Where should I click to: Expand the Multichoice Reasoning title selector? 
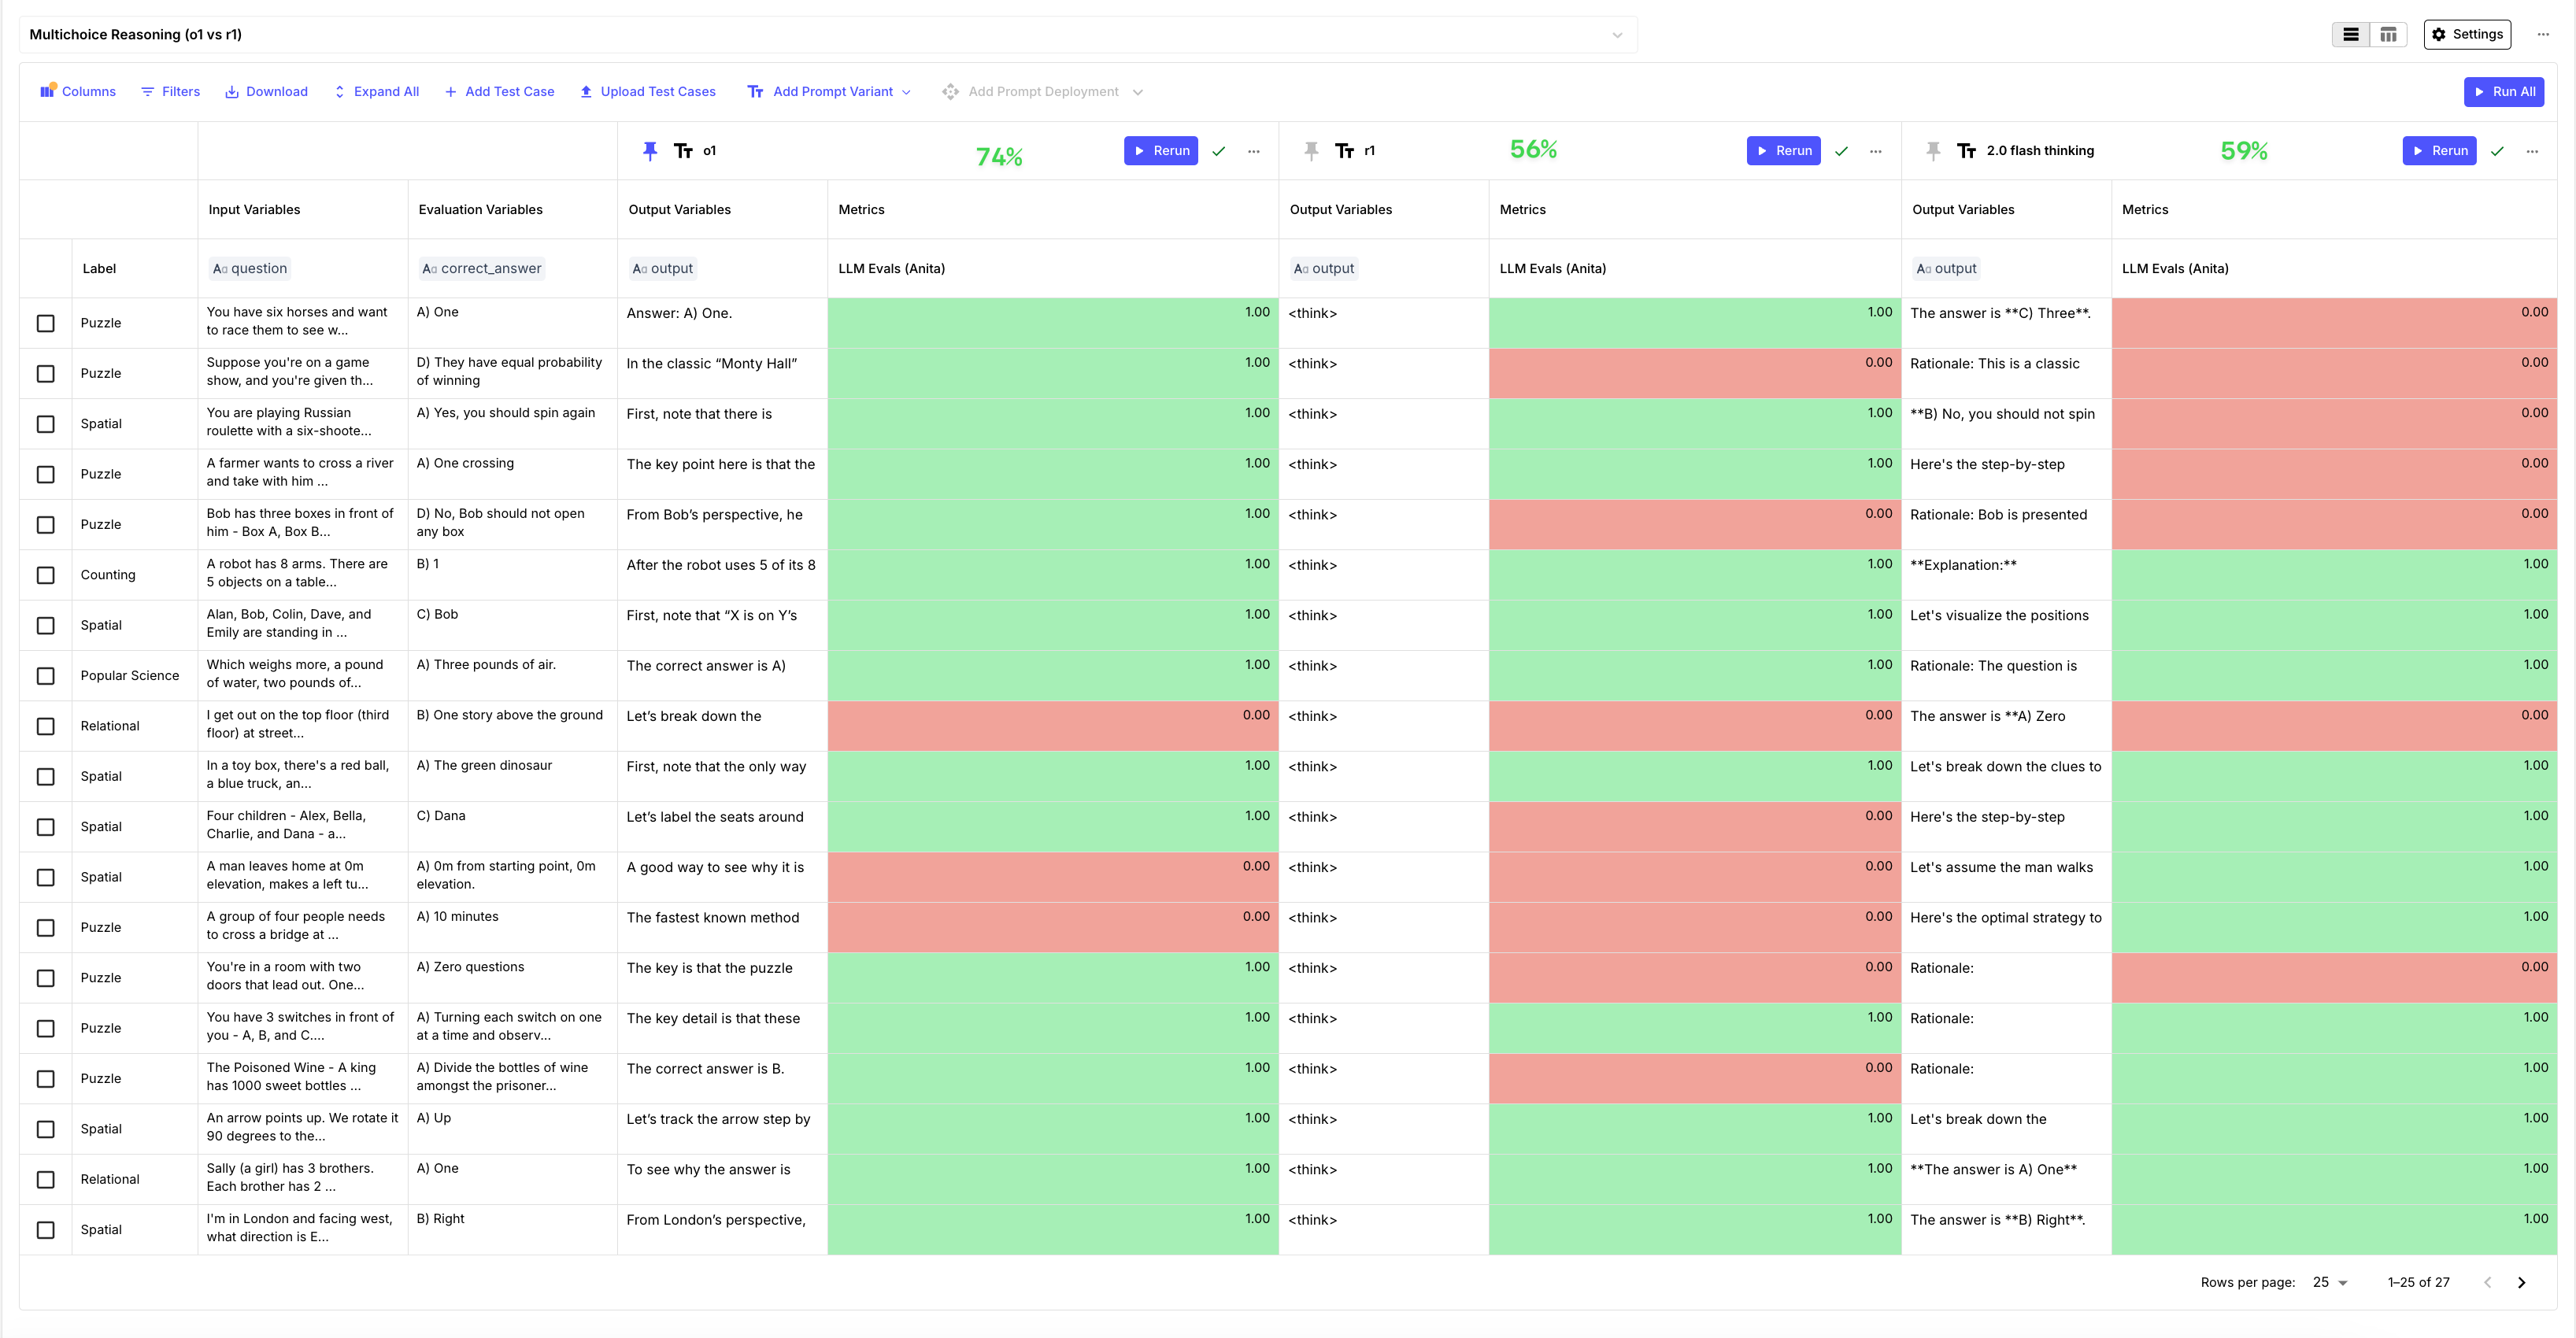click(1617, 35)
